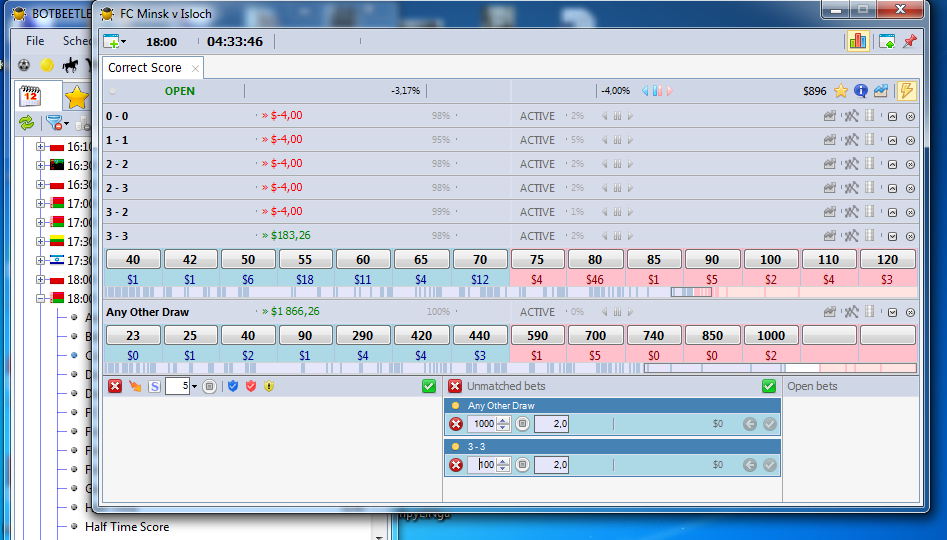Click back arrow on 3 - 3 bet
This screenshot has height=540, width=947.
pos(750,465)
